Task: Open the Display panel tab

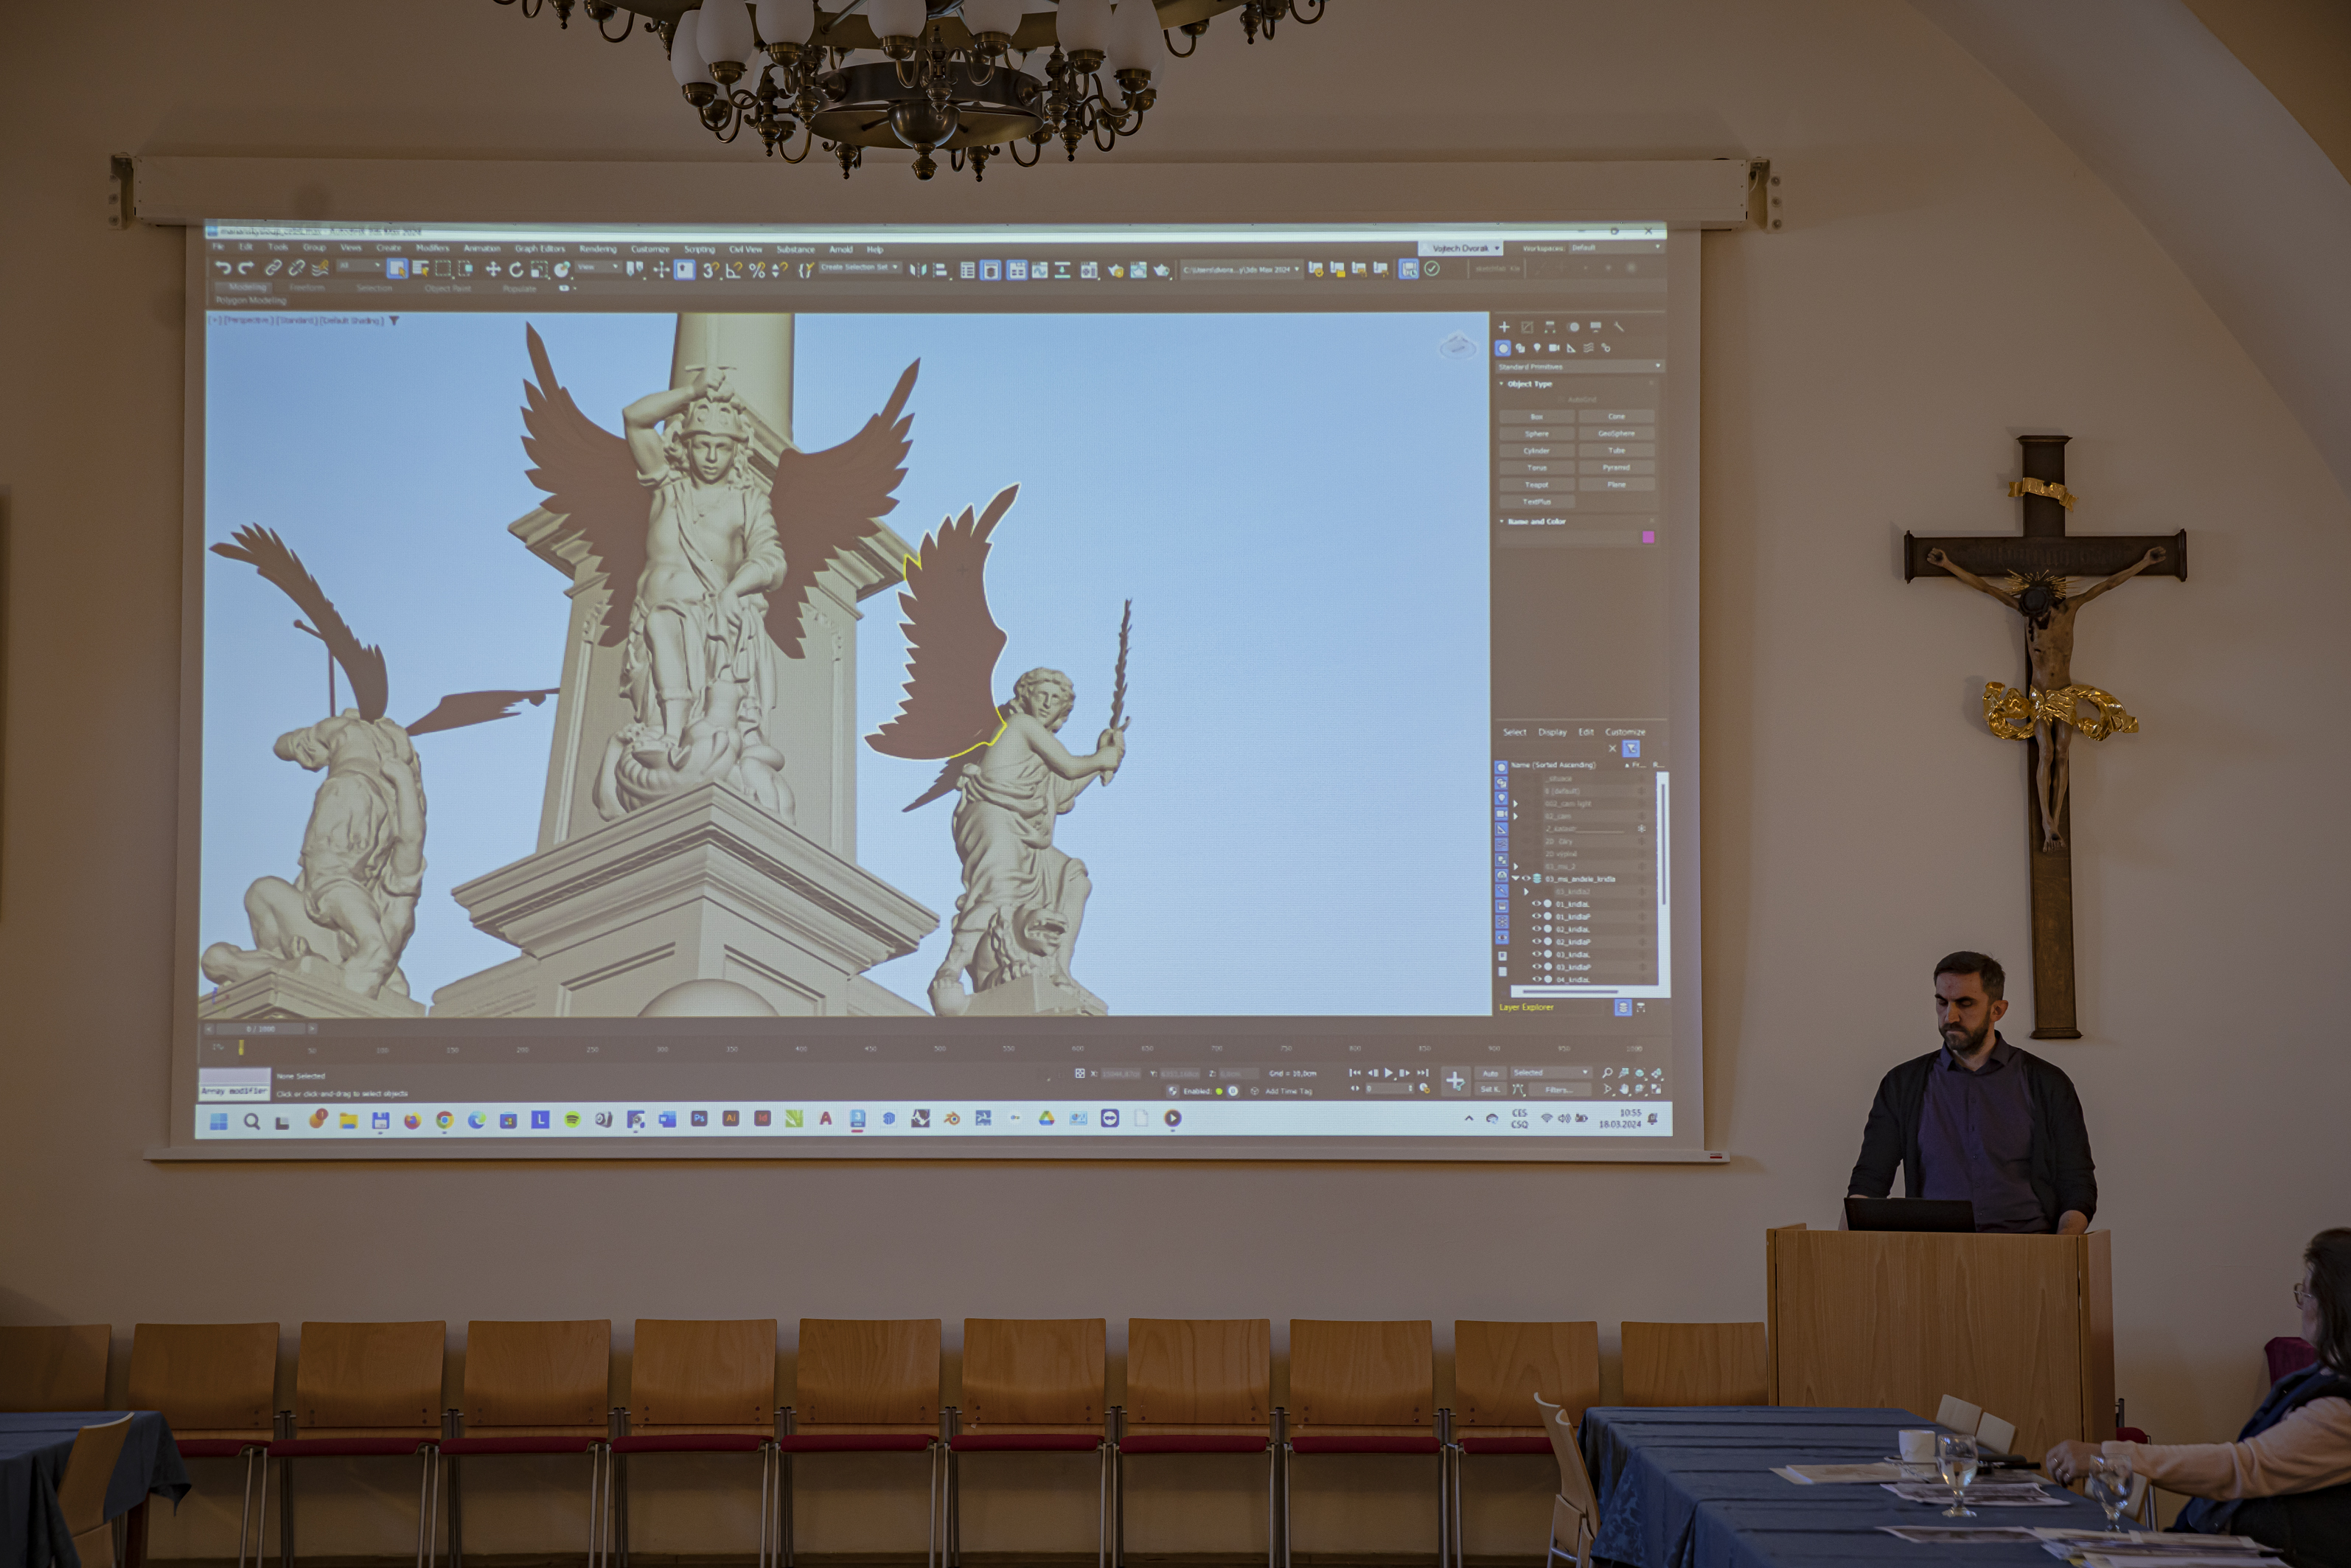Action: tap(1596, 327)
